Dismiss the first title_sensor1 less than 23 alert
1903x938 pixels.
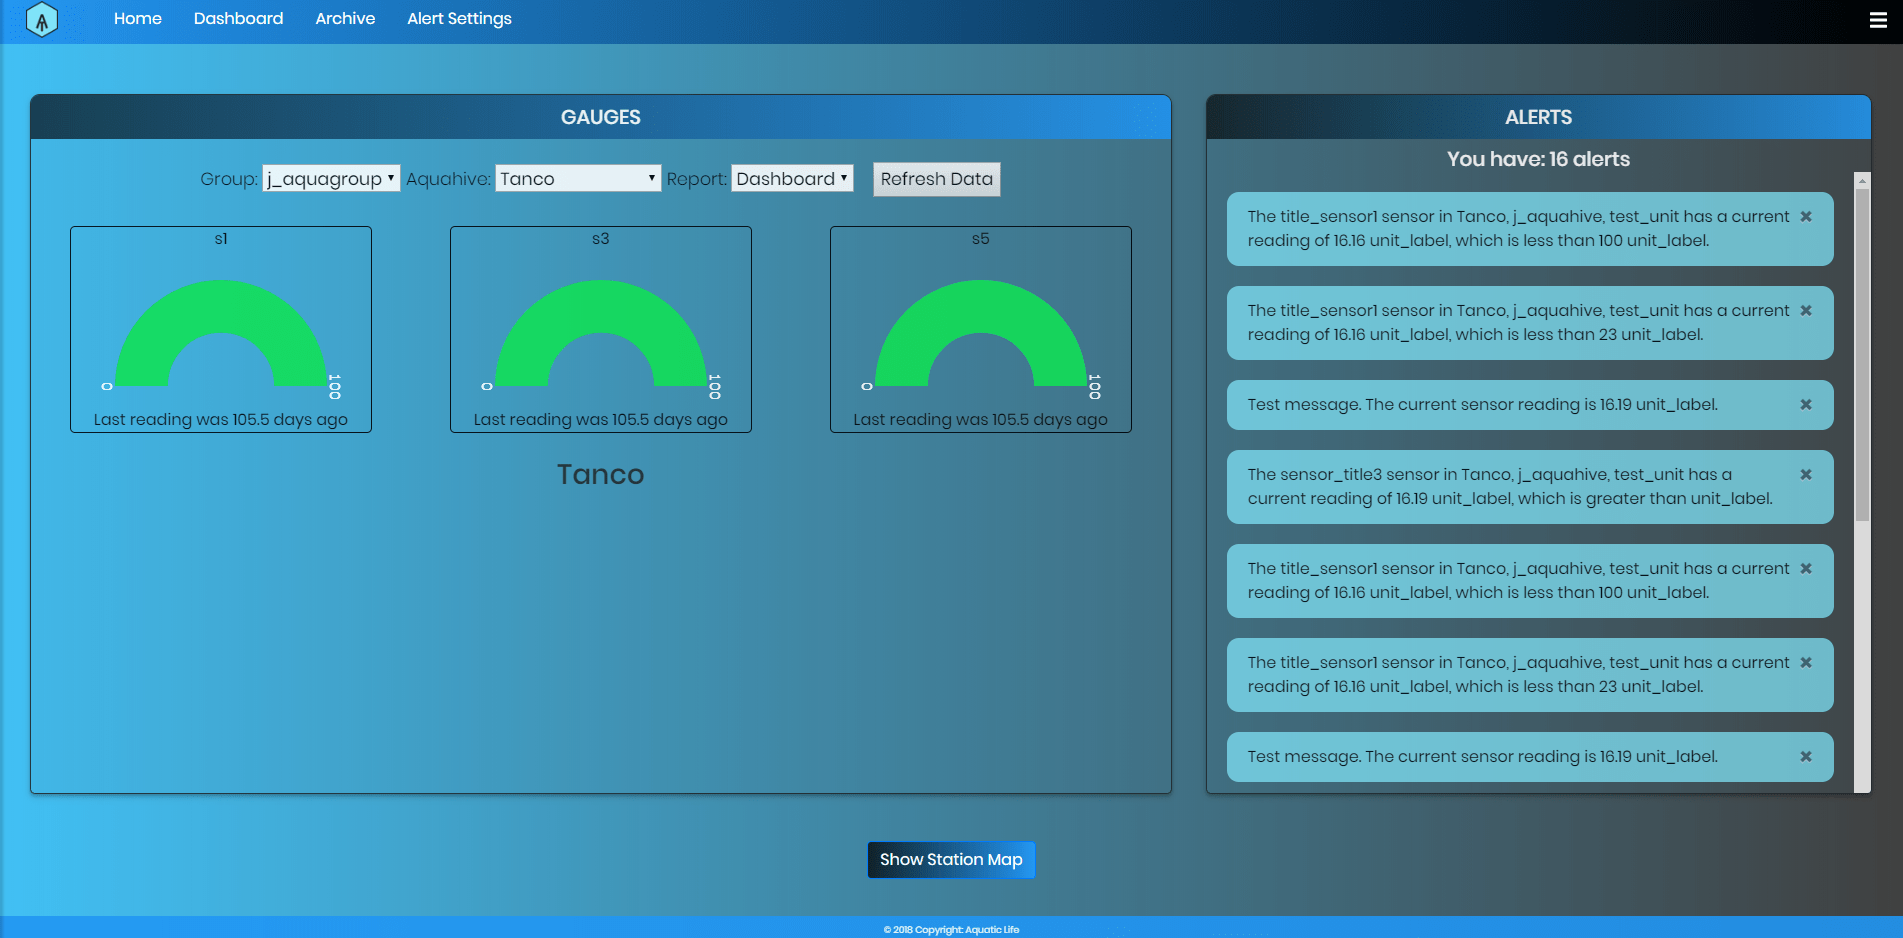click(1806, 311)
